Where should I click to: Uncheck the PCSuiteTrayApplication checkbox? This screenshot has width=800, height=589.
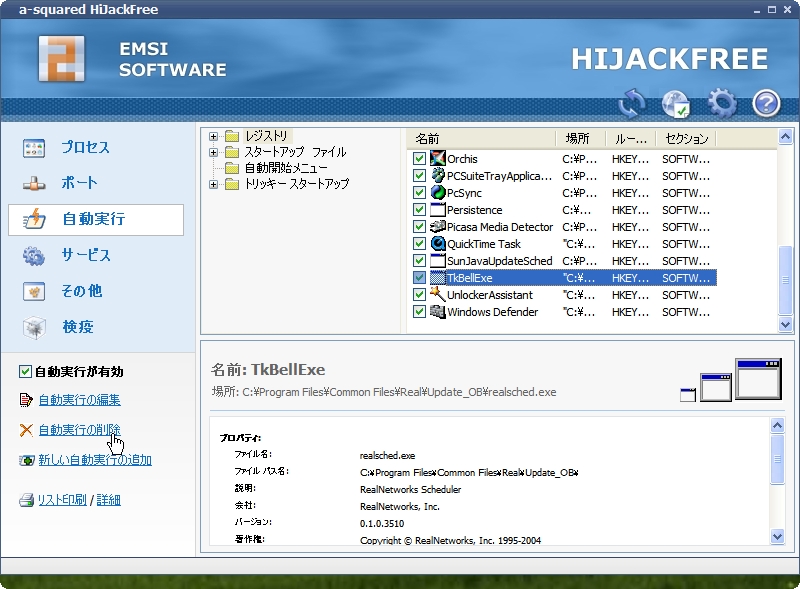[x=419, y=176]
